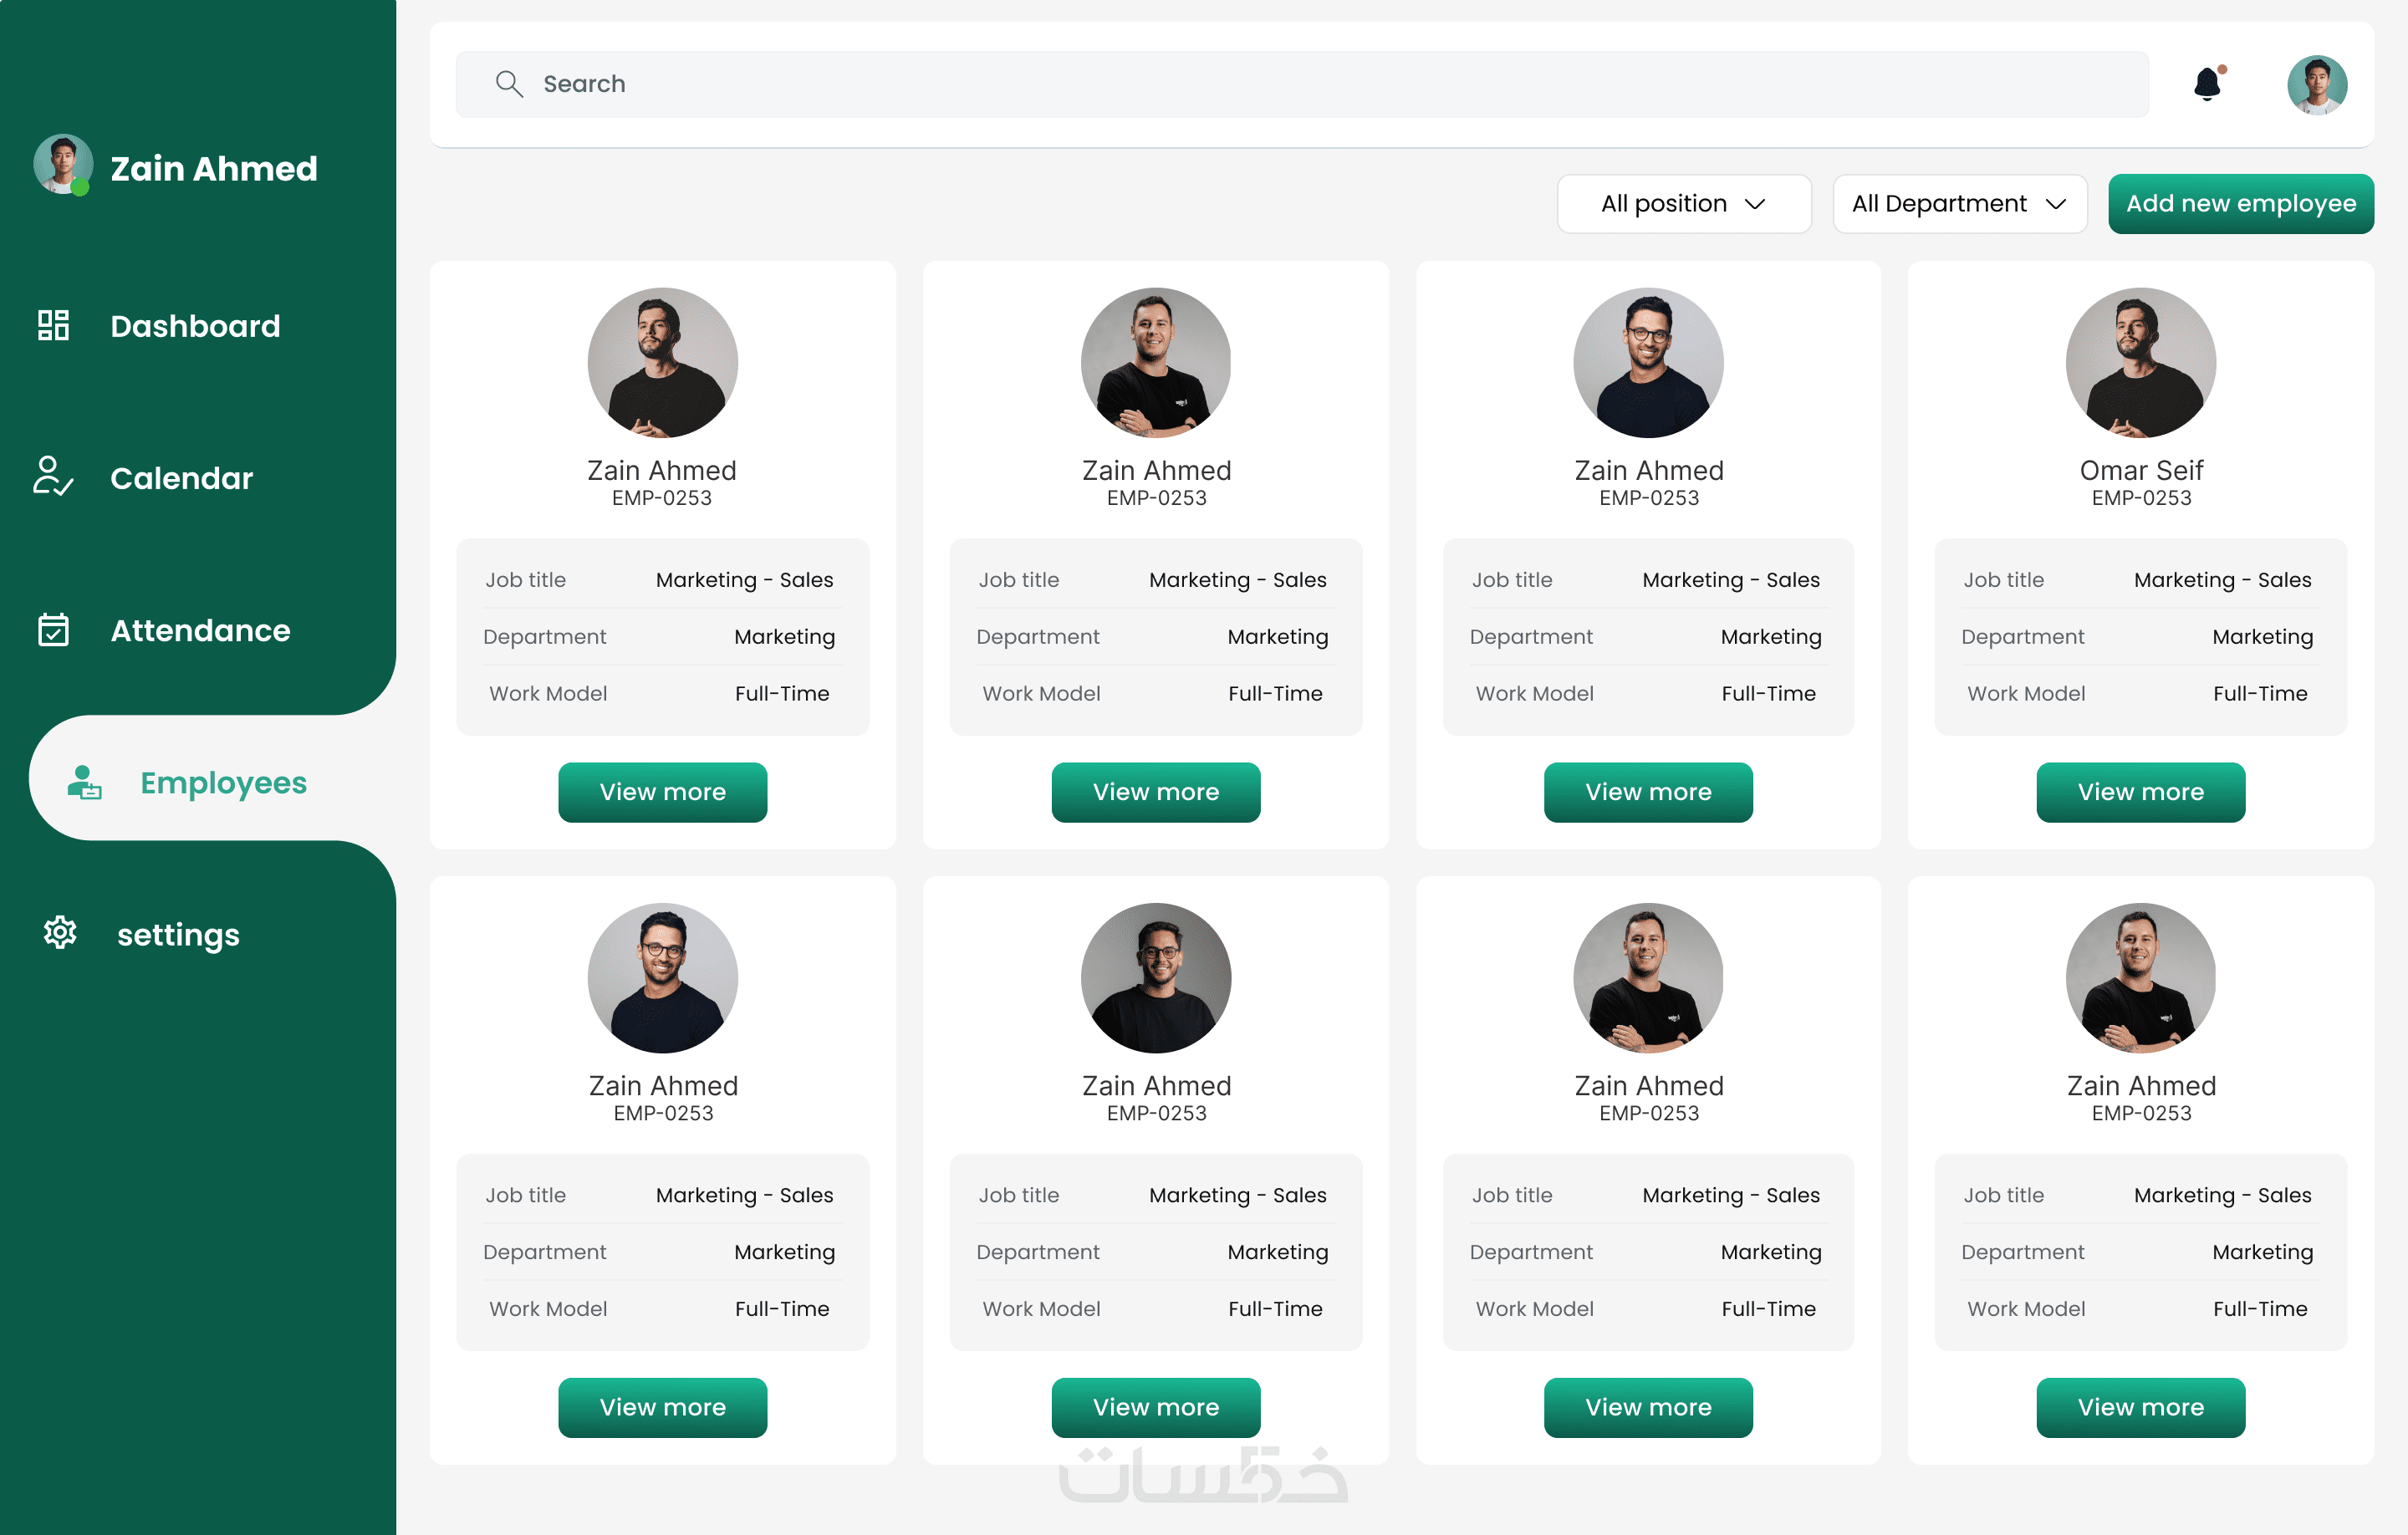Viewport: 2408px width, 1535px height.
Task: Click the Dashboard grid icon
Action: click(53, 325)
